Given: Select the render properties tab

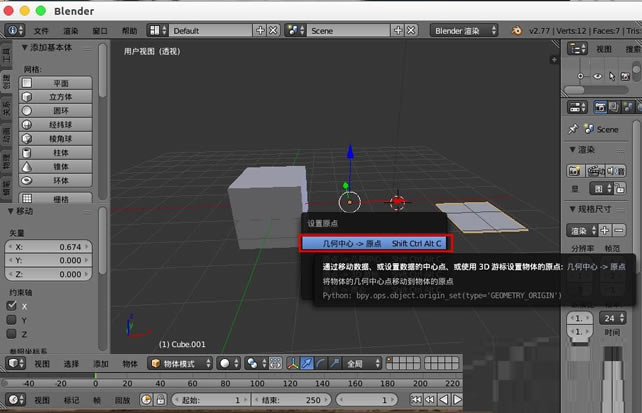Looking at the screenshot, I should pyautogui.click(x=600, y=107).
